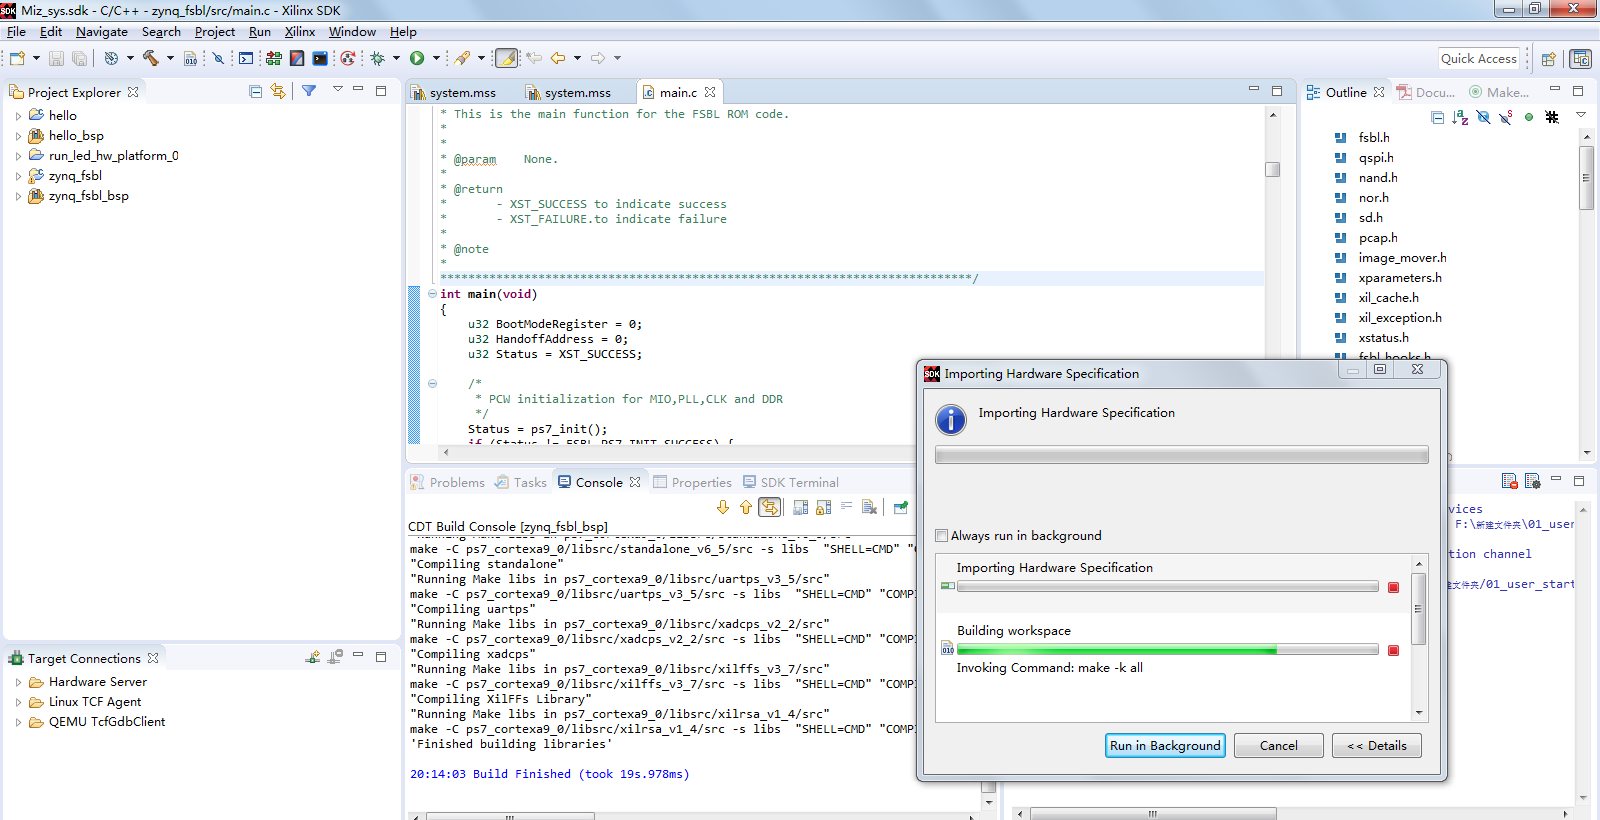Click Link with Editor in Project Explorer
Viewport: 1600px width, 820px height.
click(x=278, y=91)
